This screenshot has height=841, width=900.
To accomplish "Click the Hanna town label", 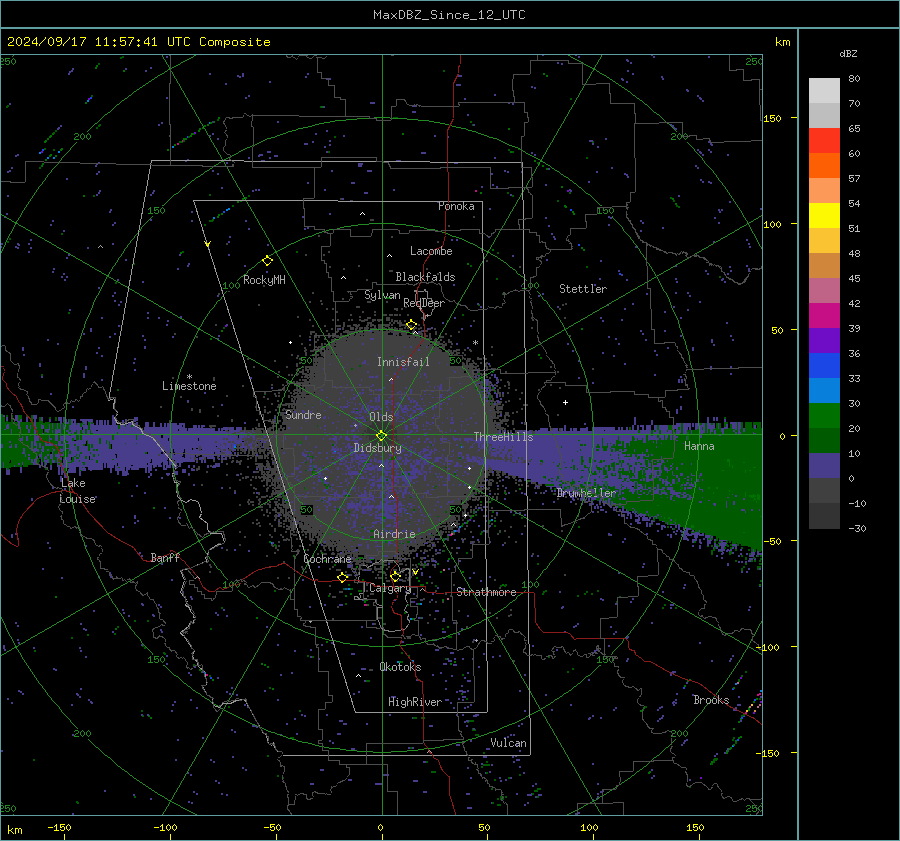I will point(699,446).
